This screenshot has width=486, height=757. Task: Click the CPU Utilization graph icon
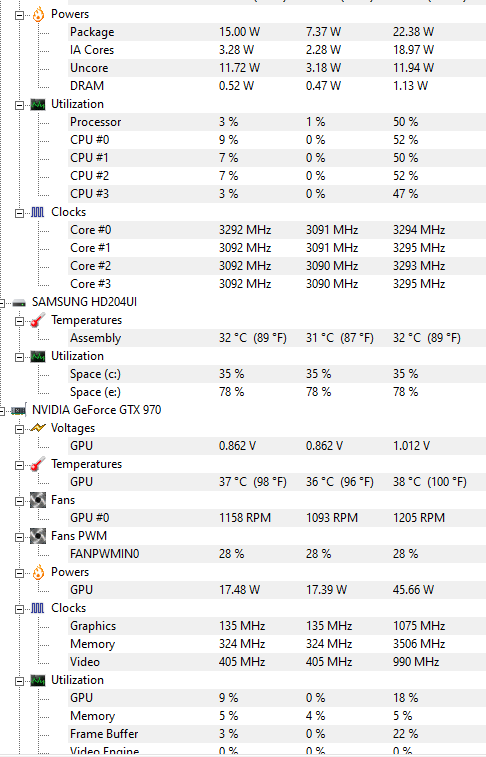tap(38, 104)
